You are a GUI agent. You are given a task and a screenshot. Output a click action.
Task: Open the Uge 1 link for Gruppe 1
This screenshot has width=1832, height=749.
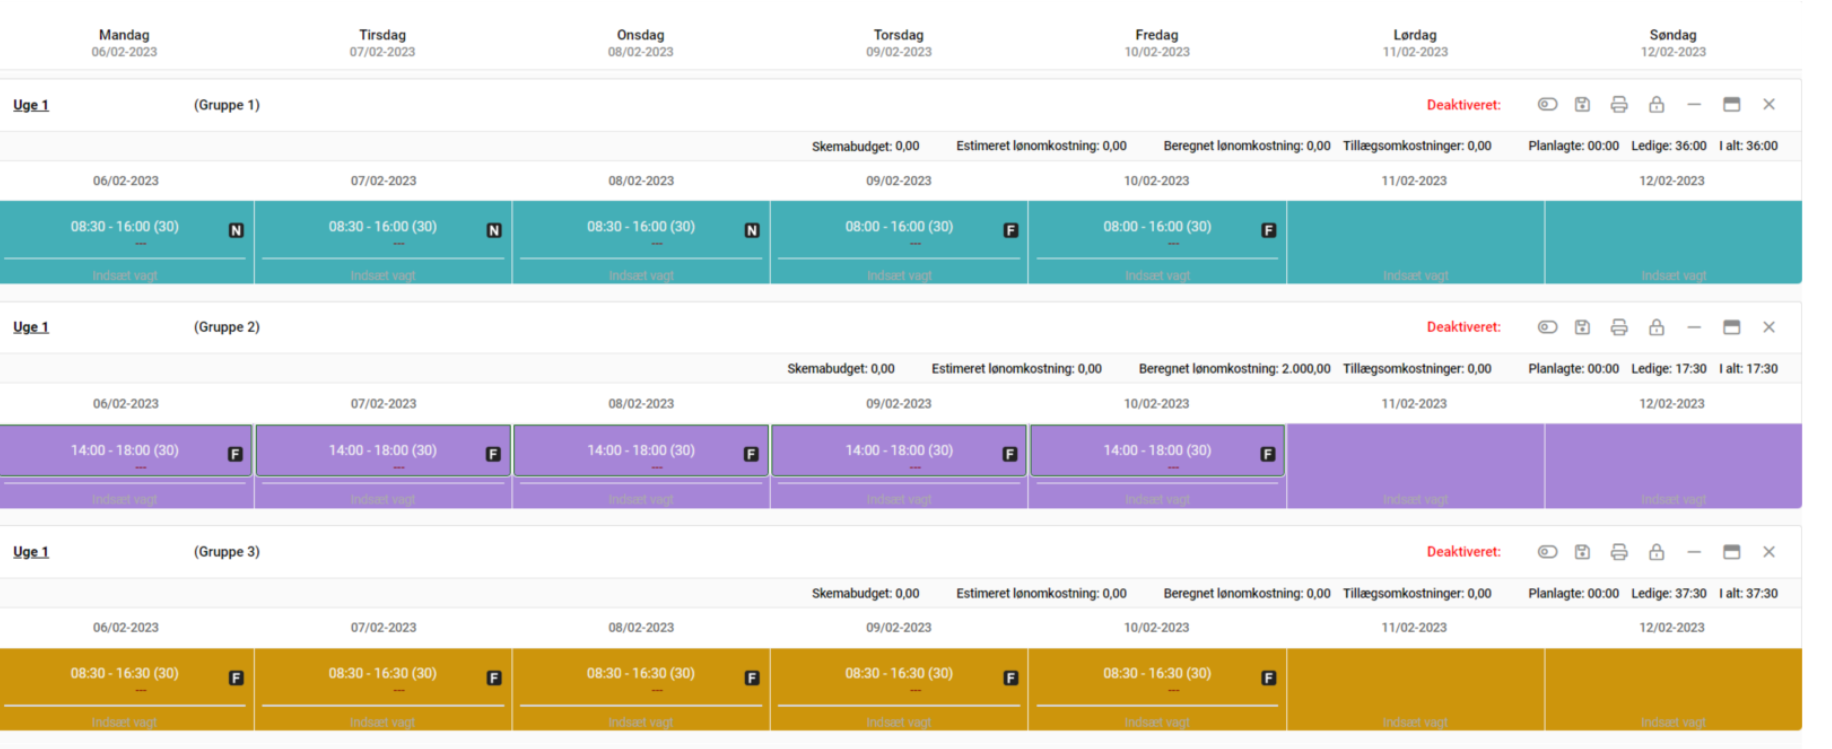pyautogui.click(x=31, y=105)
